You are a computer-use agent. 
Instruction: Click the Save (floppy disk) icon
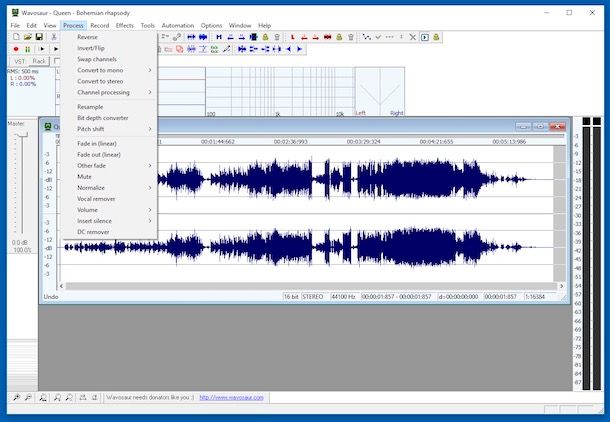tap(39, 36)
